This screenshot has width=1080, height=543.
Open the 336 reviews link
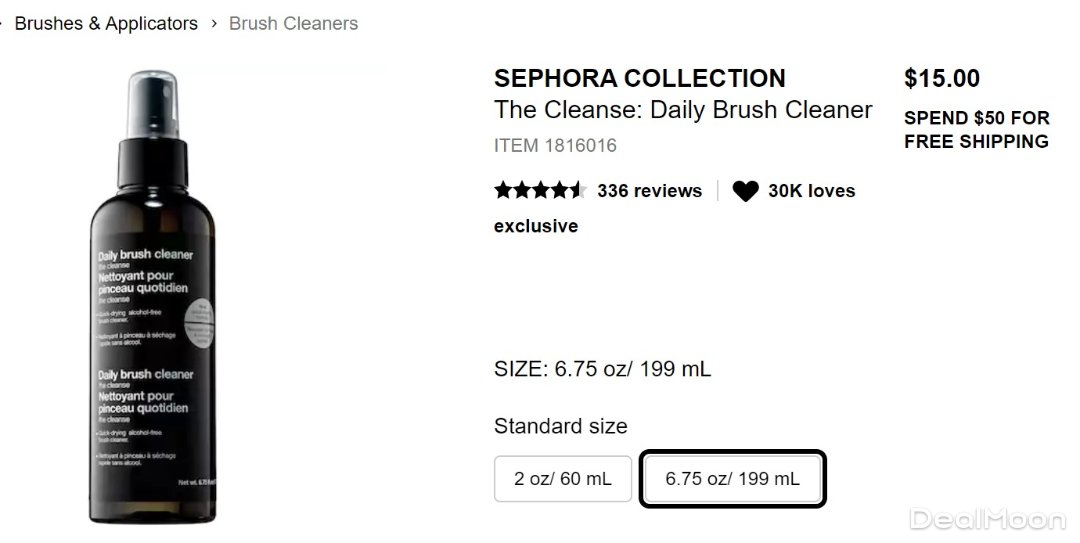(649, 191)
